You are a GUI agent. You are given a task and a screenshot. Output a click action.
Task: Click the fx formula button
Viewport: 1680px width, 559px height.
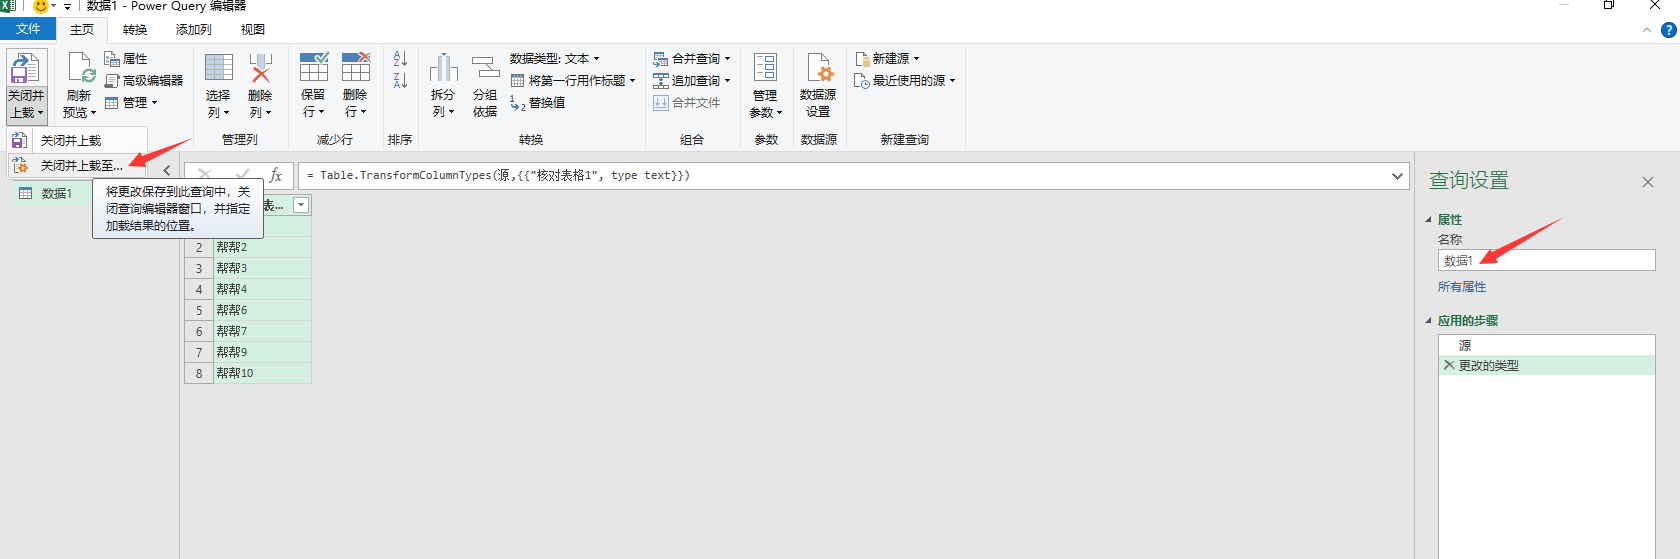point(276,176)
